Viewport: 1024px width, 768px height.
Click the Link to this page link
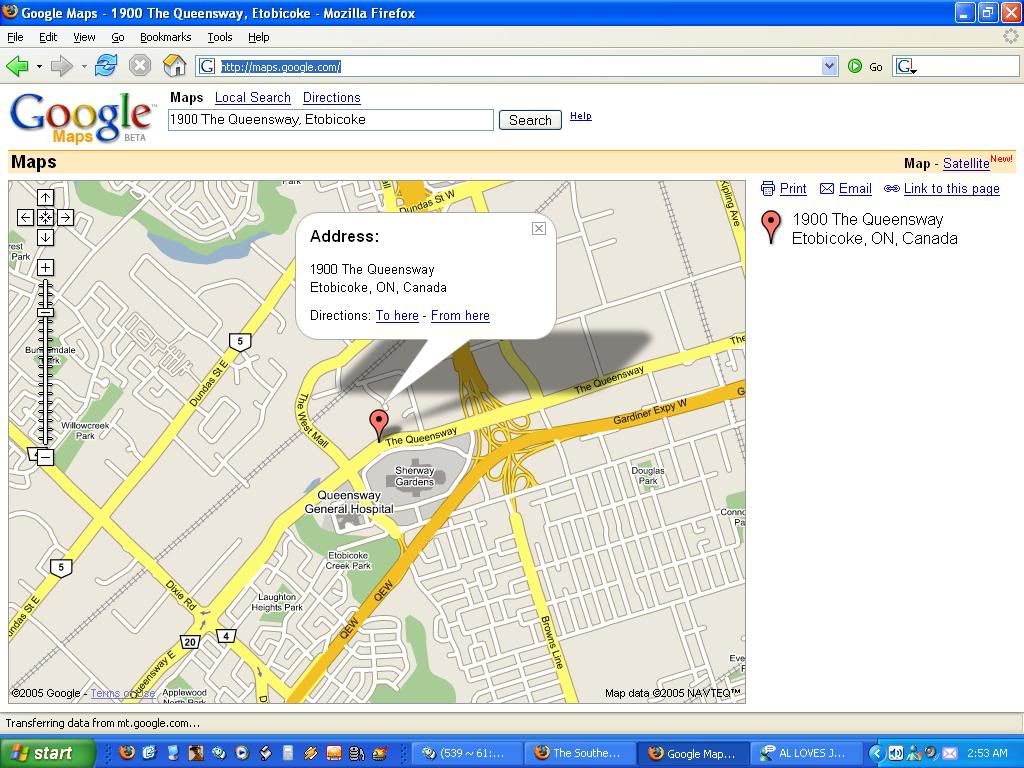coord(952,189)
